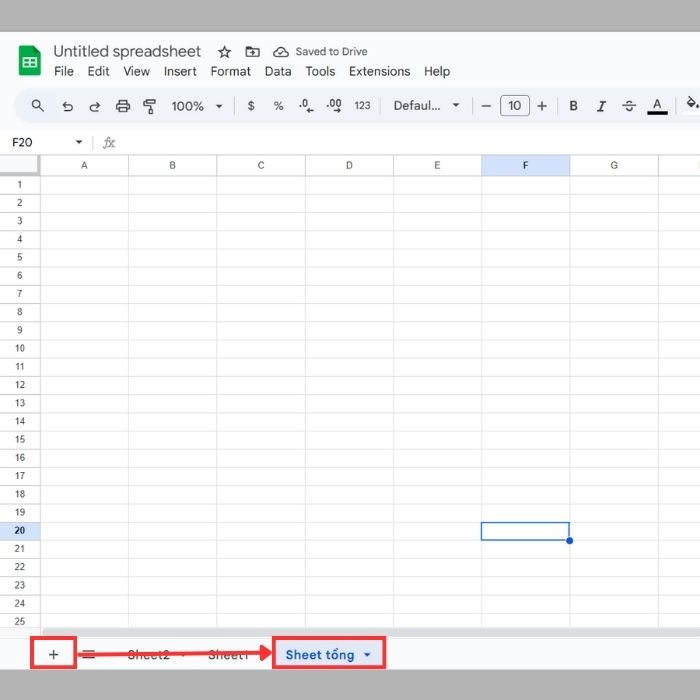Open more number formats 123
Viewport: 700px width, 700px height.
click(x=362, y=106)
